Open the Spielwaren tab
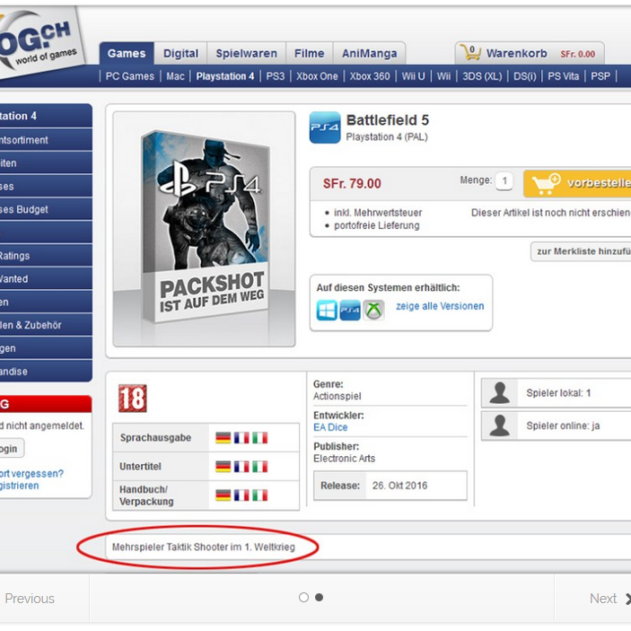The image size is (631, 631). click(x=246, y=53)
